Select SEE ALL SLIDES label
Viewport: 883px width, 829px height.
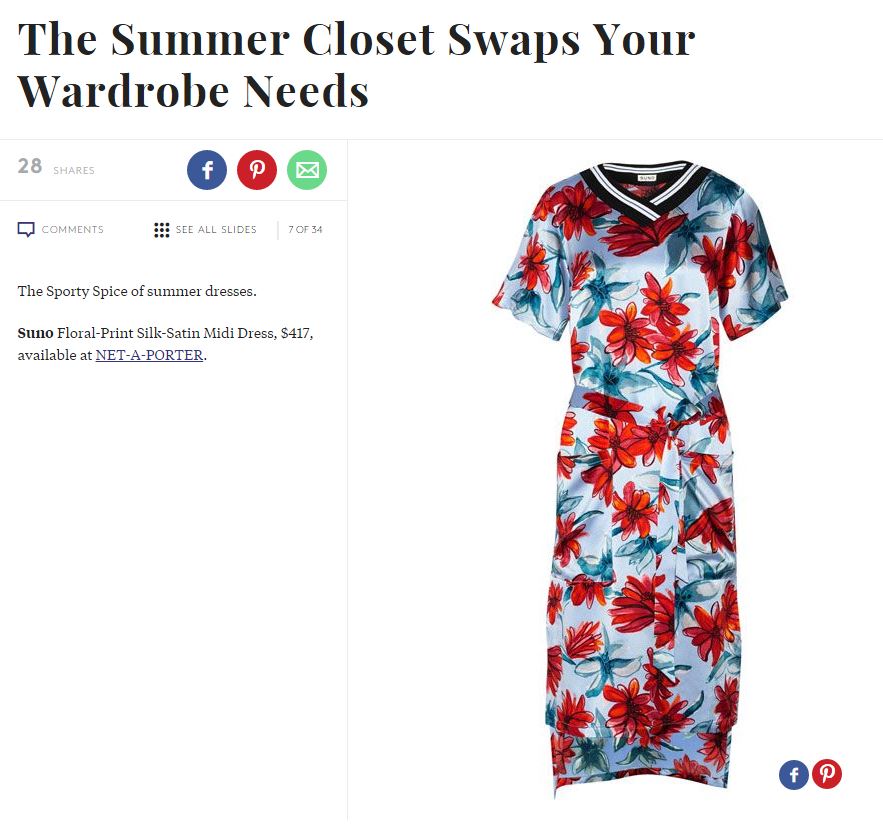[x=216, y=230]
